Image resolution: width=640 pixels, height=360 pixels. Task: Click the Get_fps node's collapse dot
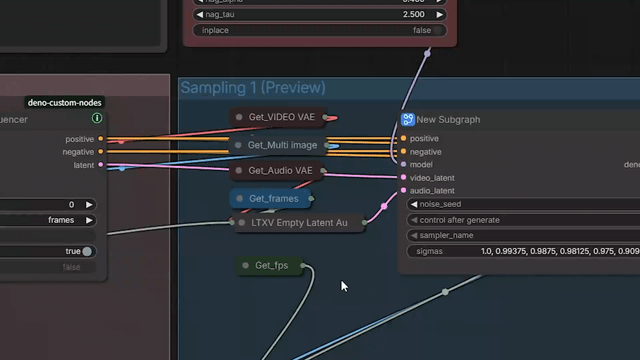pyautogui.click(x=245, y=265)
